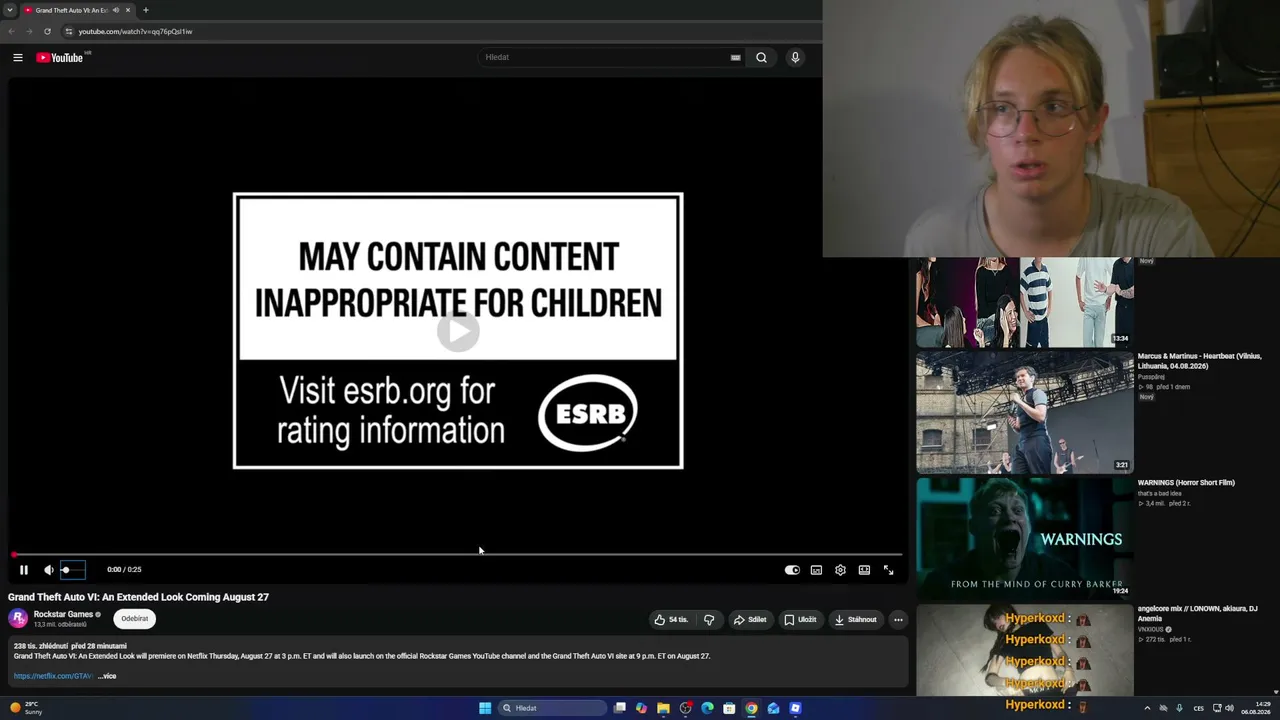Open the WARNINGS horror short film thumbnail
This screenshot has width=1280, height=720.
[x=1025, y=538]
